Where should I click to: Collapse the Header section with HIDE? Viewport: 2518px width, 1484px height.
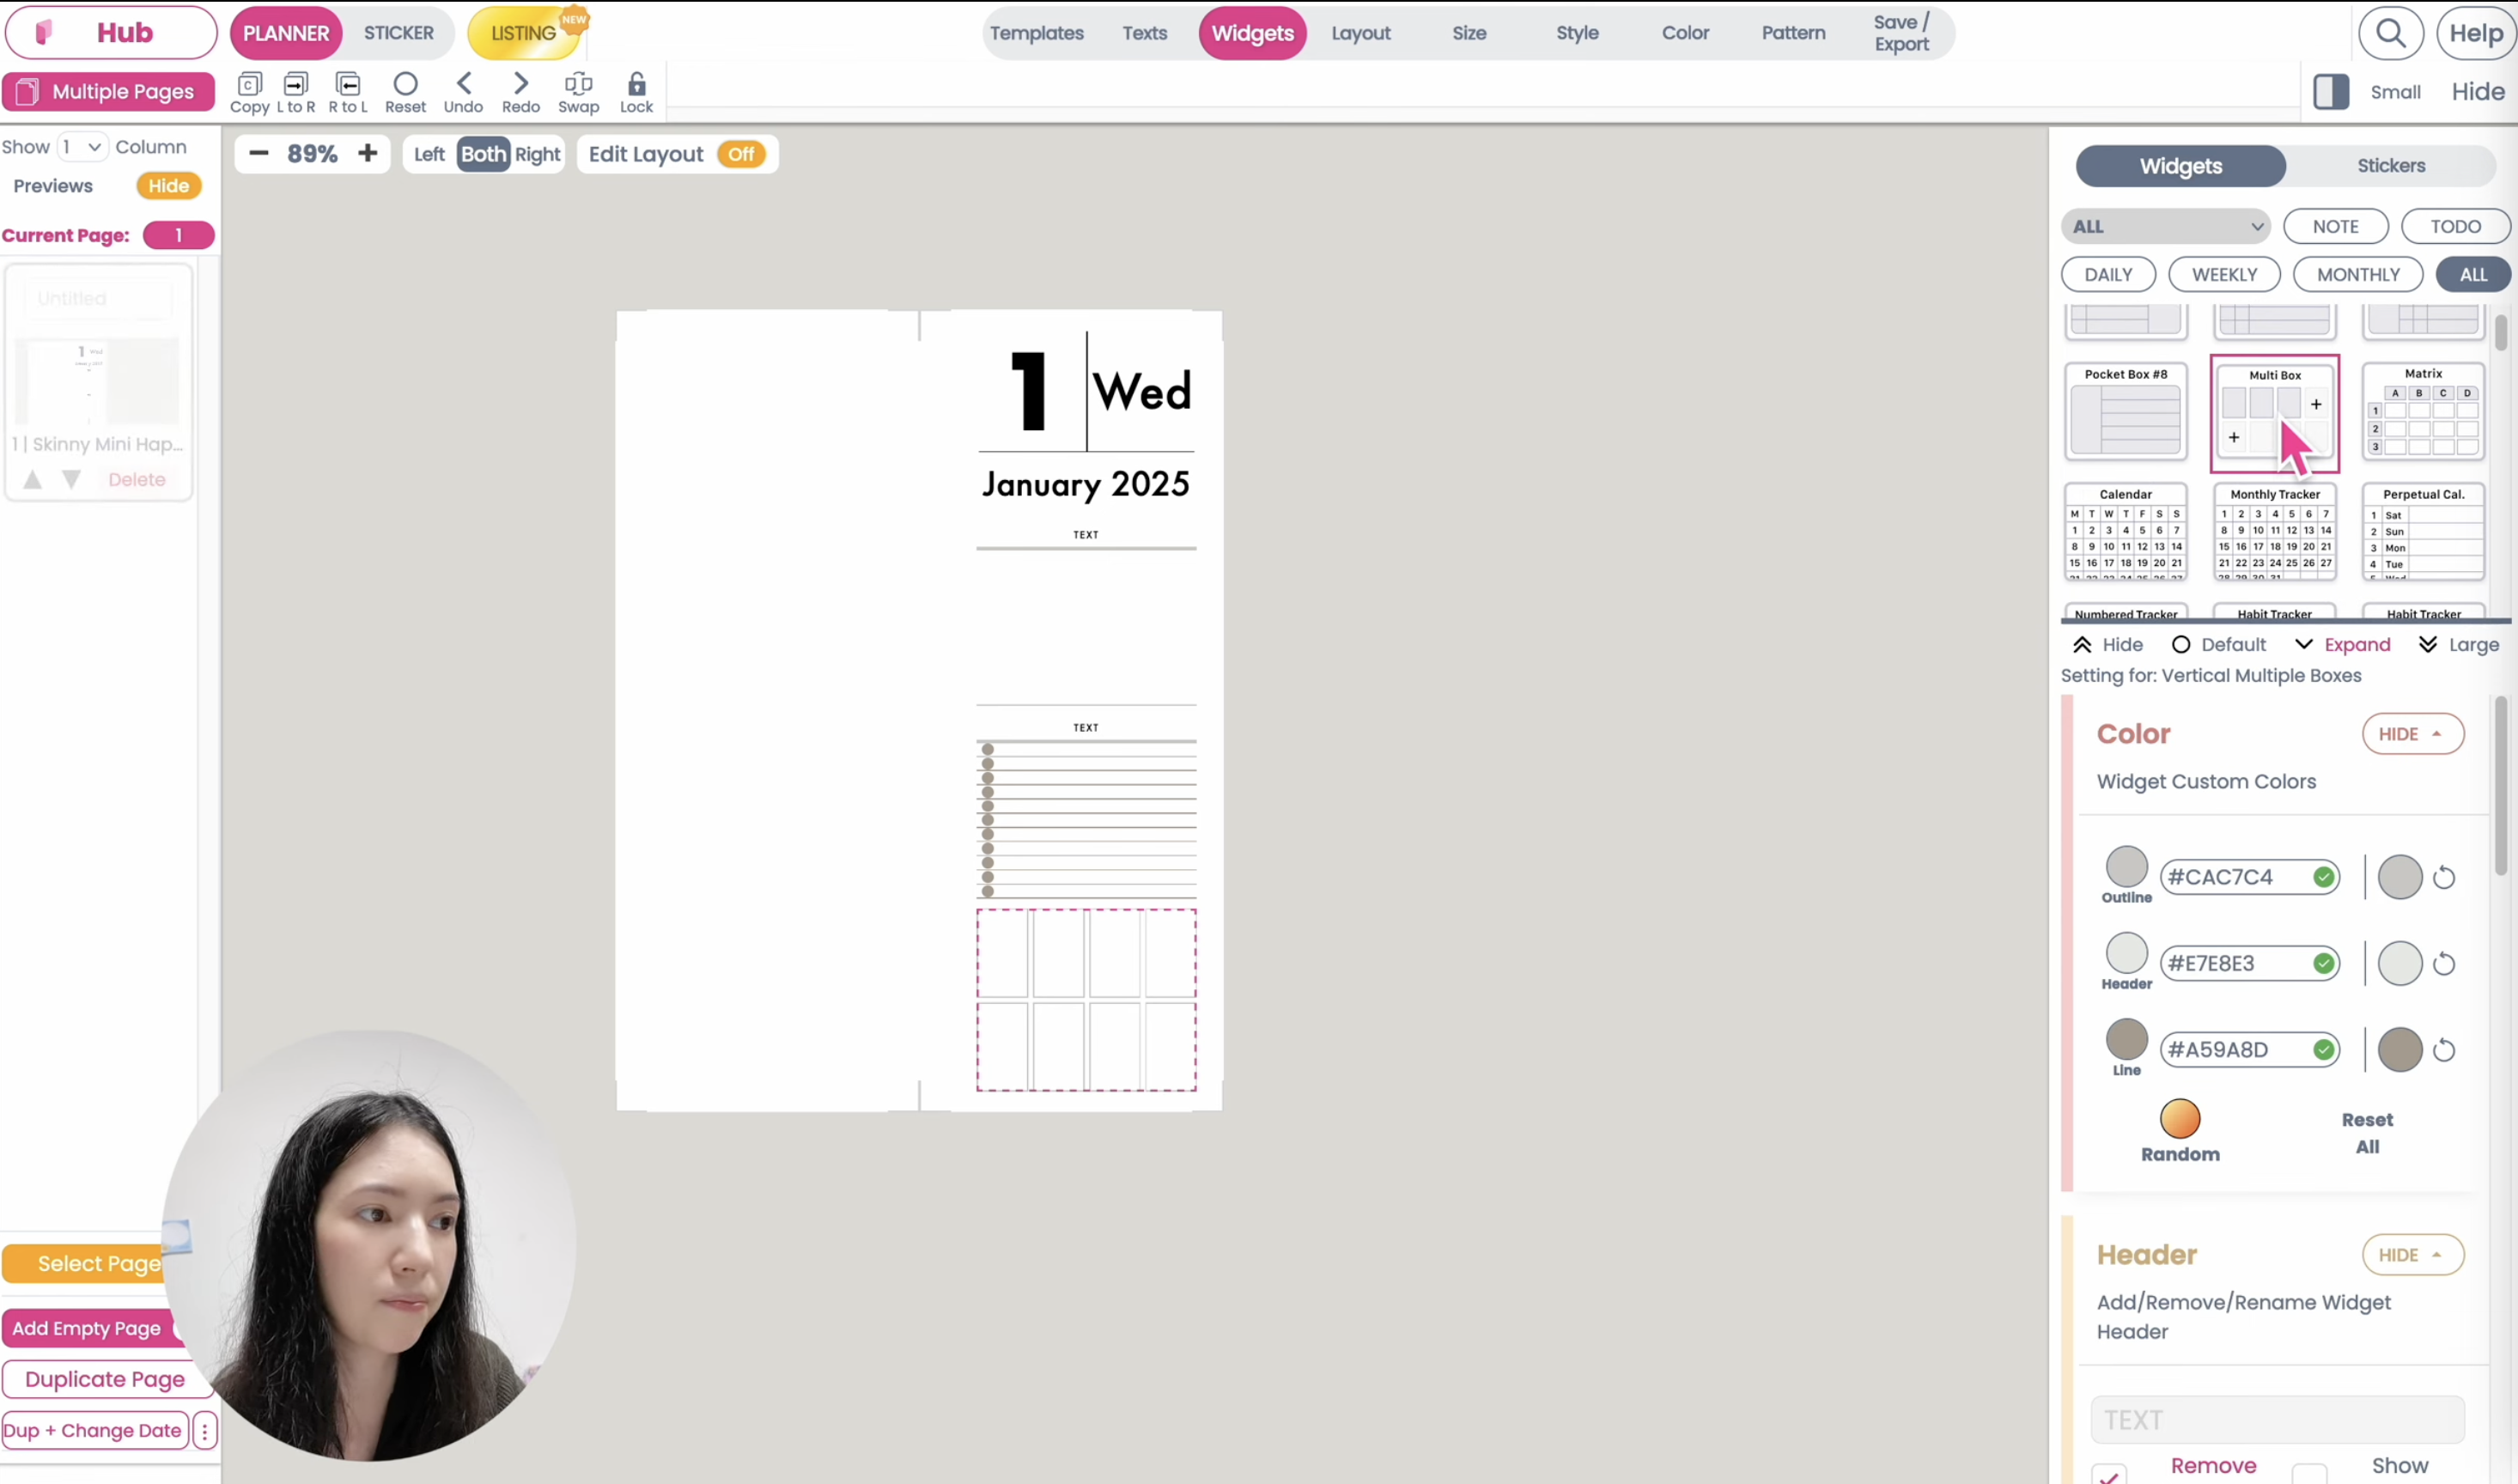[2412, 1254]
